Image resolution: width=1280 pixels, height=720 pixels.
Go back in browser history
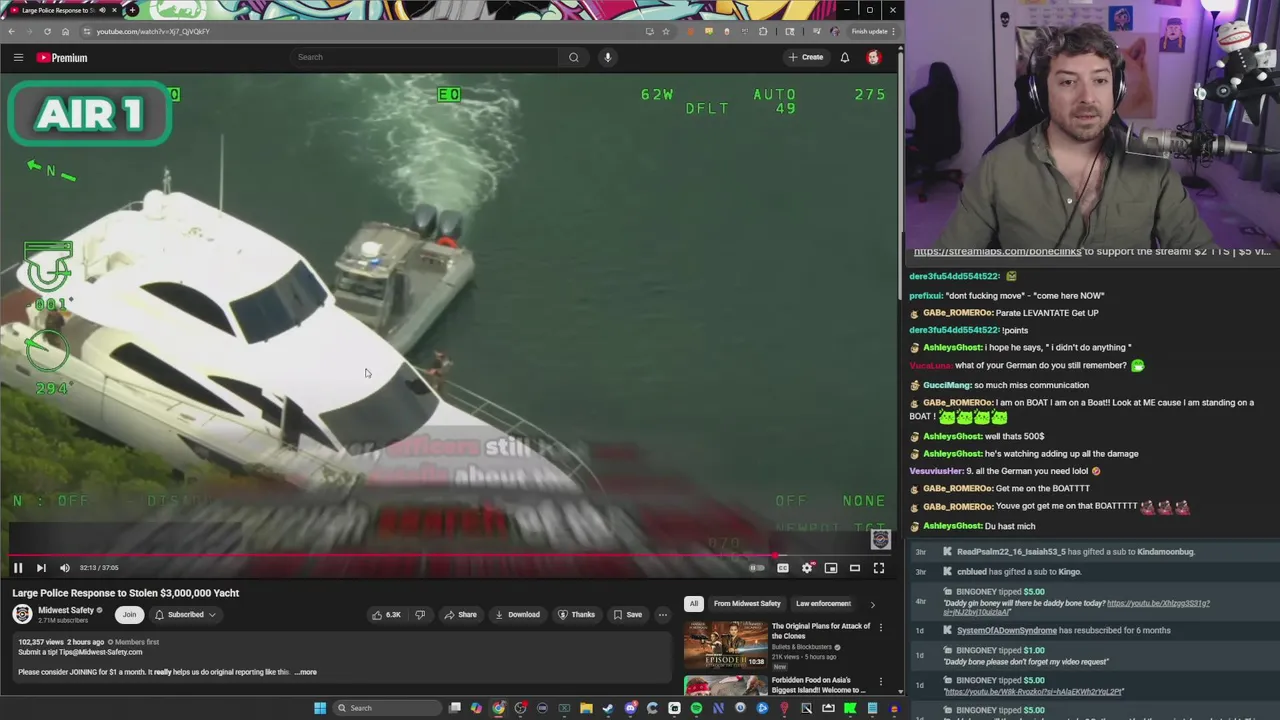tap(11, 31)
